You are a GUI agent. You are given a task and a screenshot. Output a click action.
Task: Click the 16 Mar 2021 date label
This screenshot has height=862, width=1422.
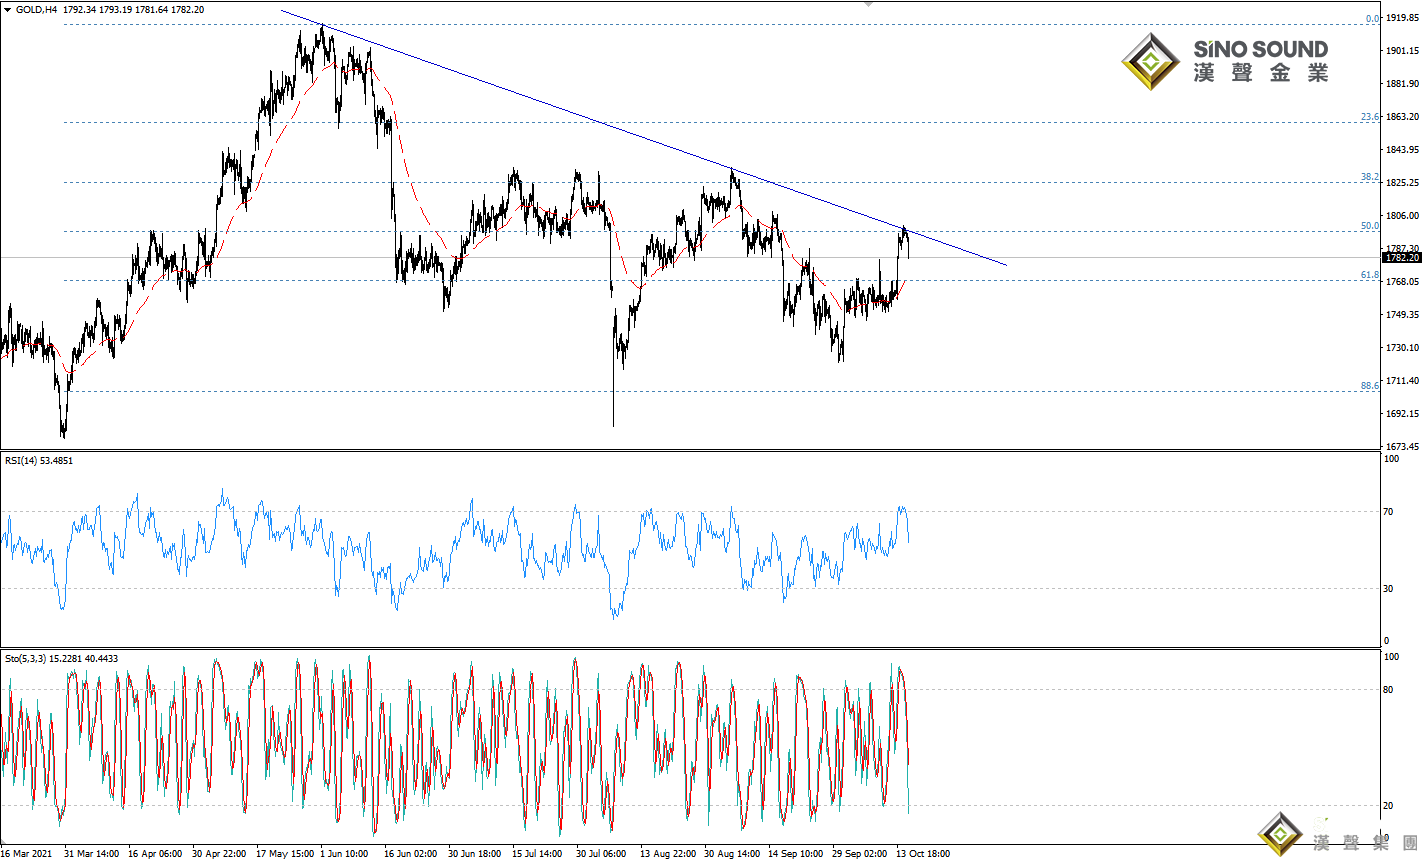coord(27,854)
